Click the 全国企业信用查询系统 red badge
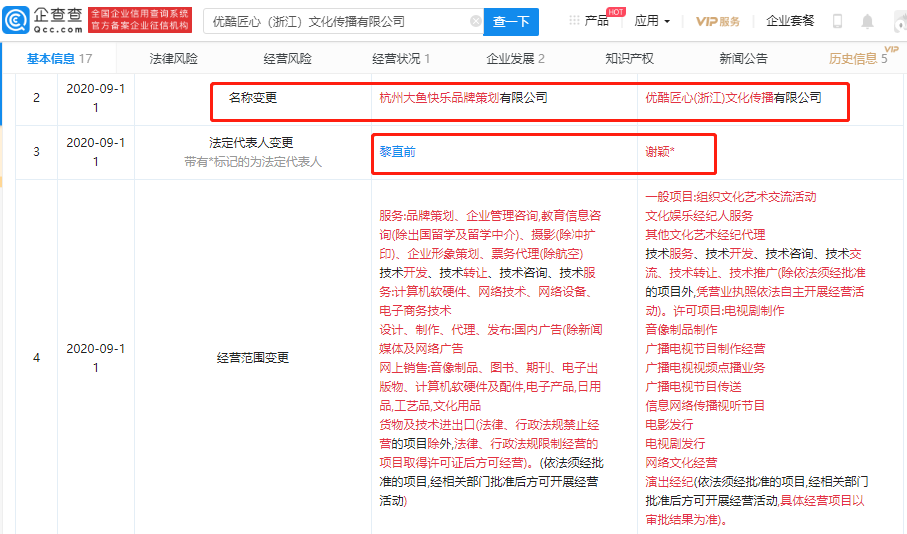907x534 pixels. coord(140,20)
